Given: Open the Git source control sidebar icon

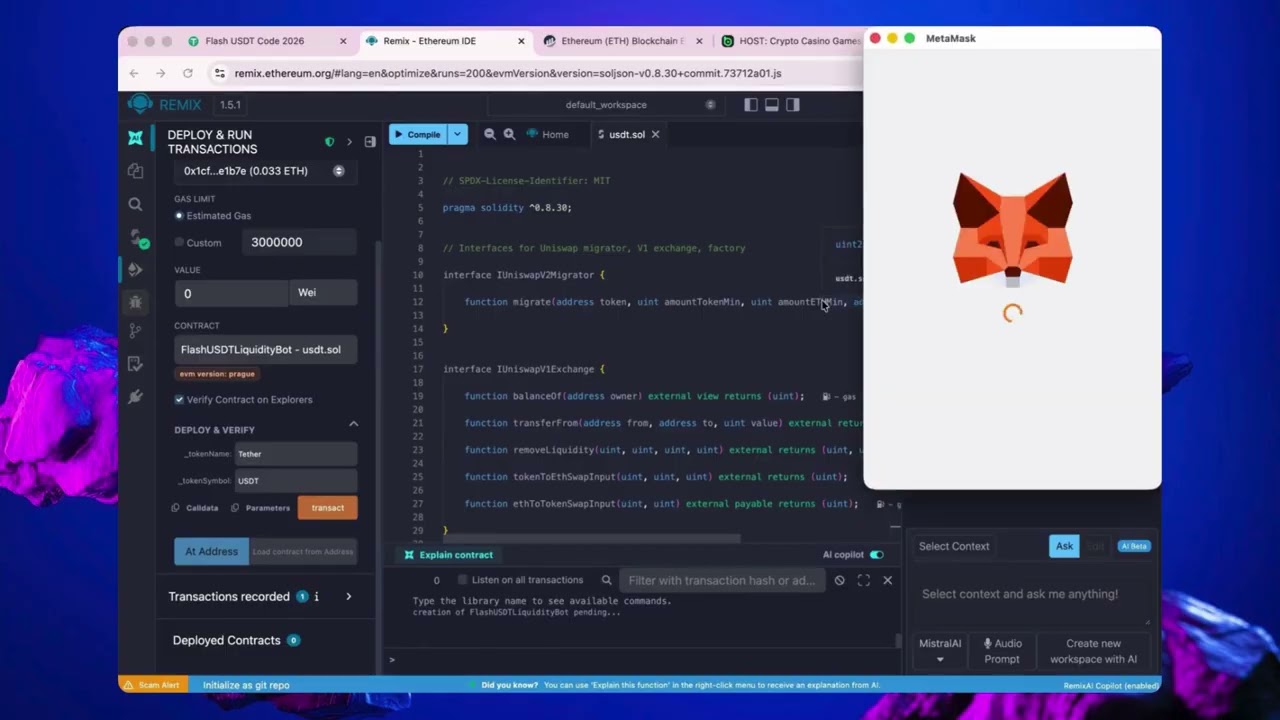Looking at the screenshot, I should click(x=136, y=331).
